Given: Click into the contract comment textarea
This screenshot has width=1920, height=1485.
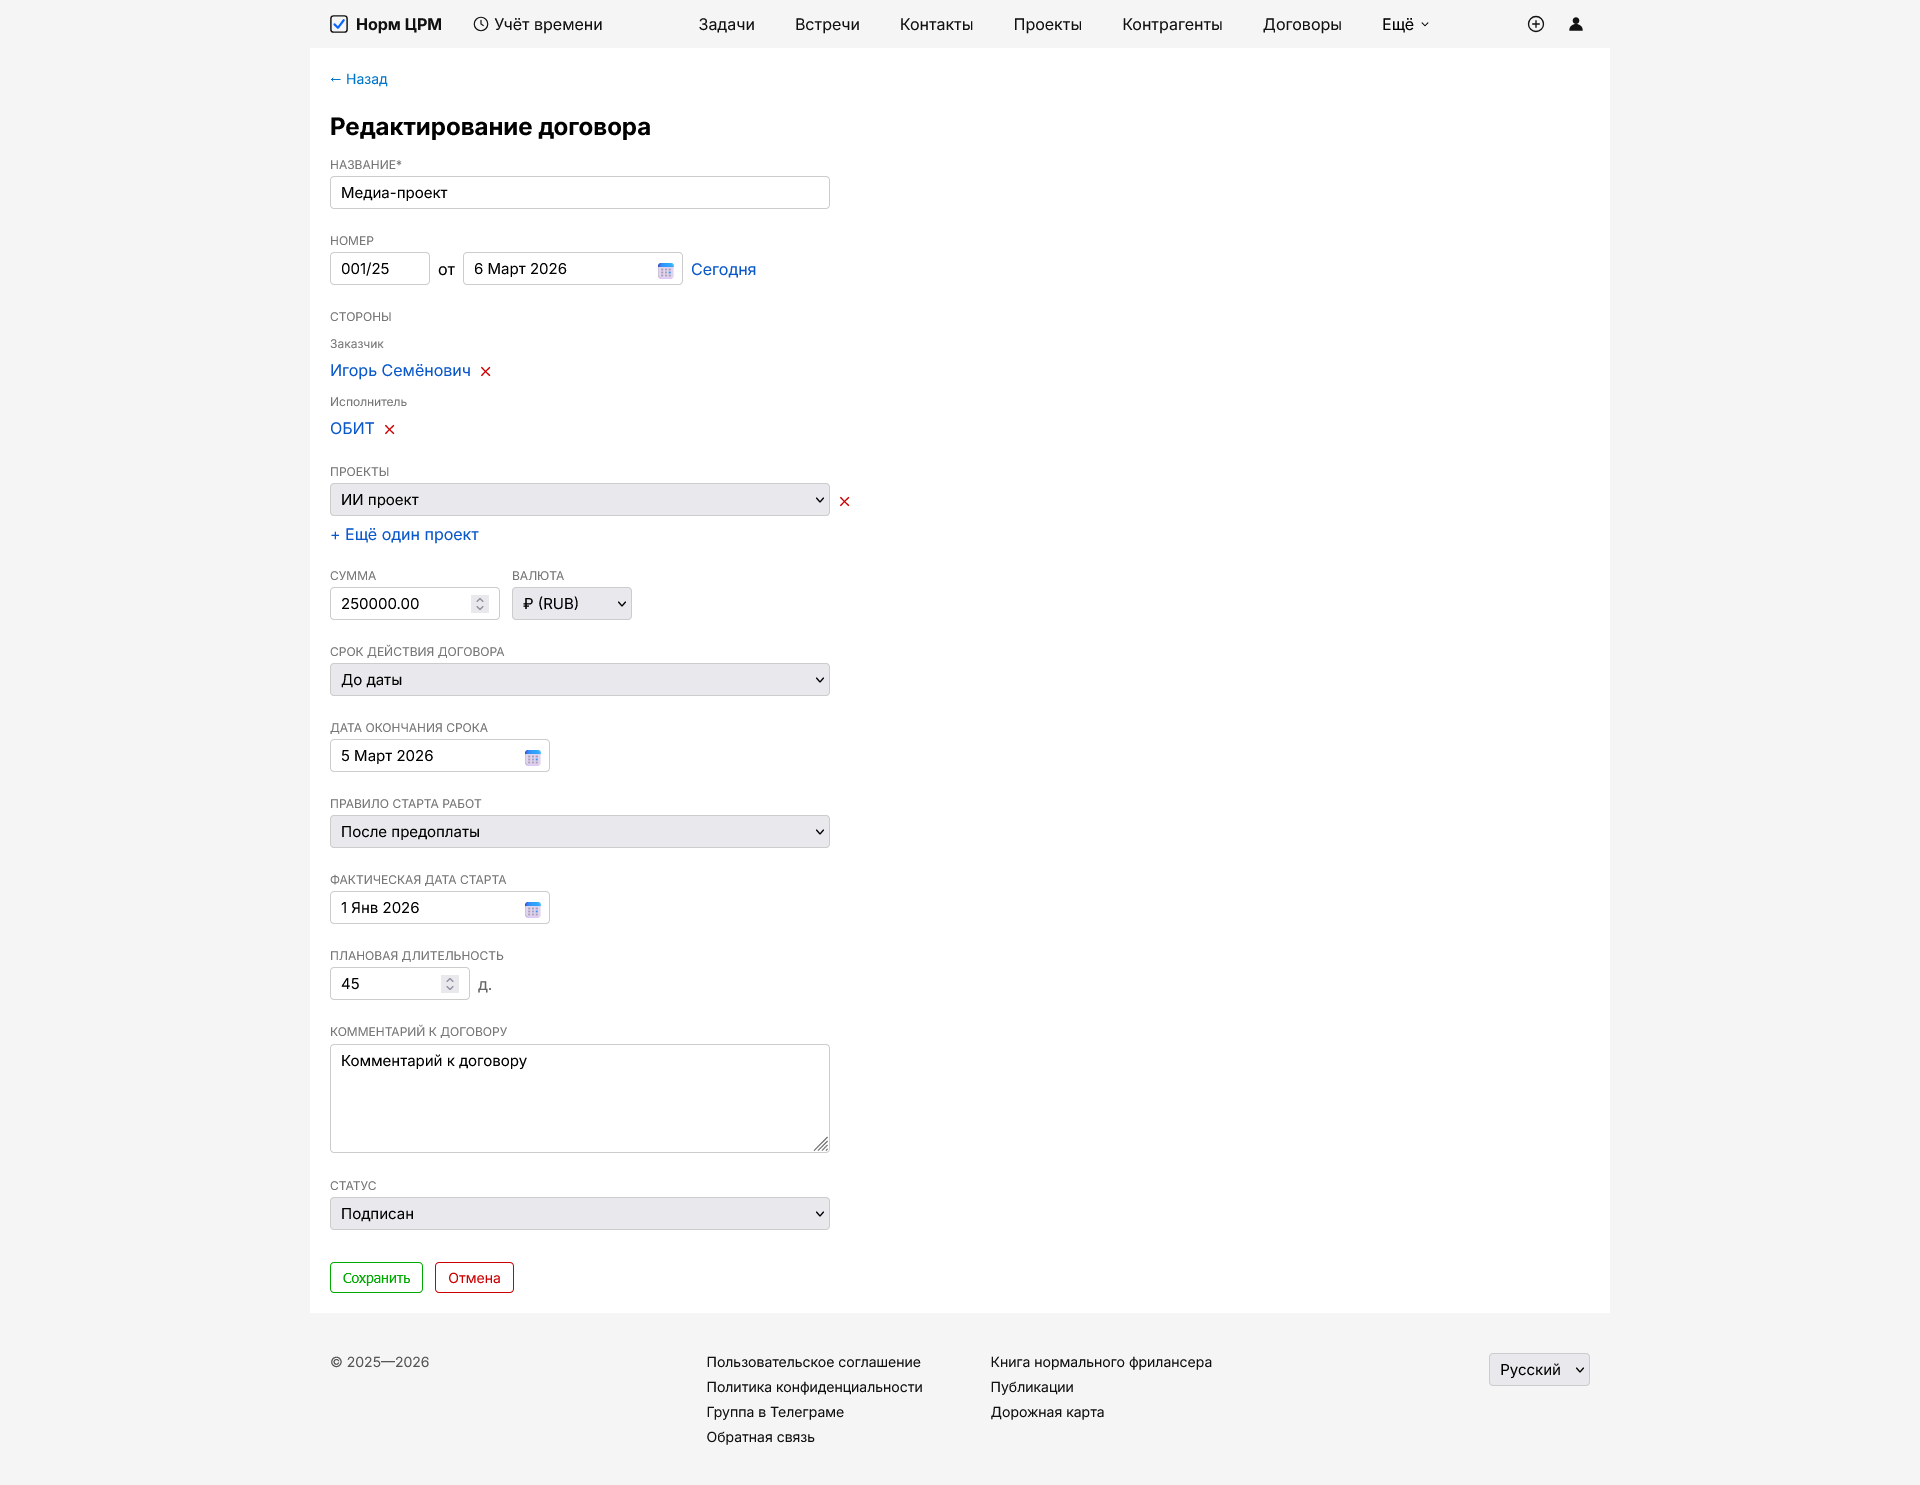Looking at the screenshot, I should click(x=579, y=1098).
